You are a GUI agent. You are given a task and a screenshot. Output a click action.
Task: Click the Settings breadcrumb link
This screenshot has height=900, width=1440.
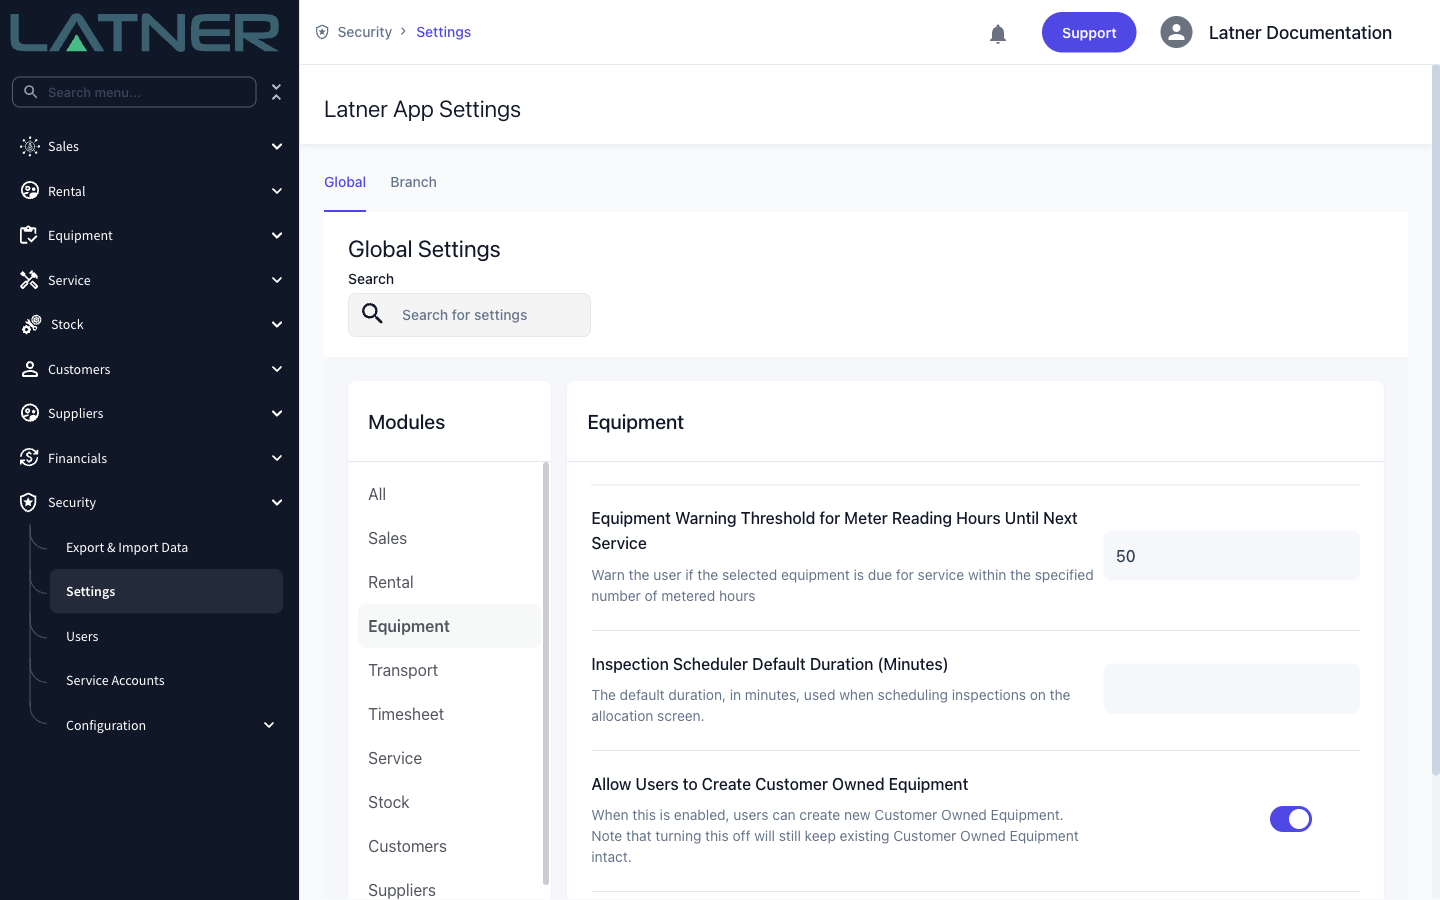coord(443,32)
